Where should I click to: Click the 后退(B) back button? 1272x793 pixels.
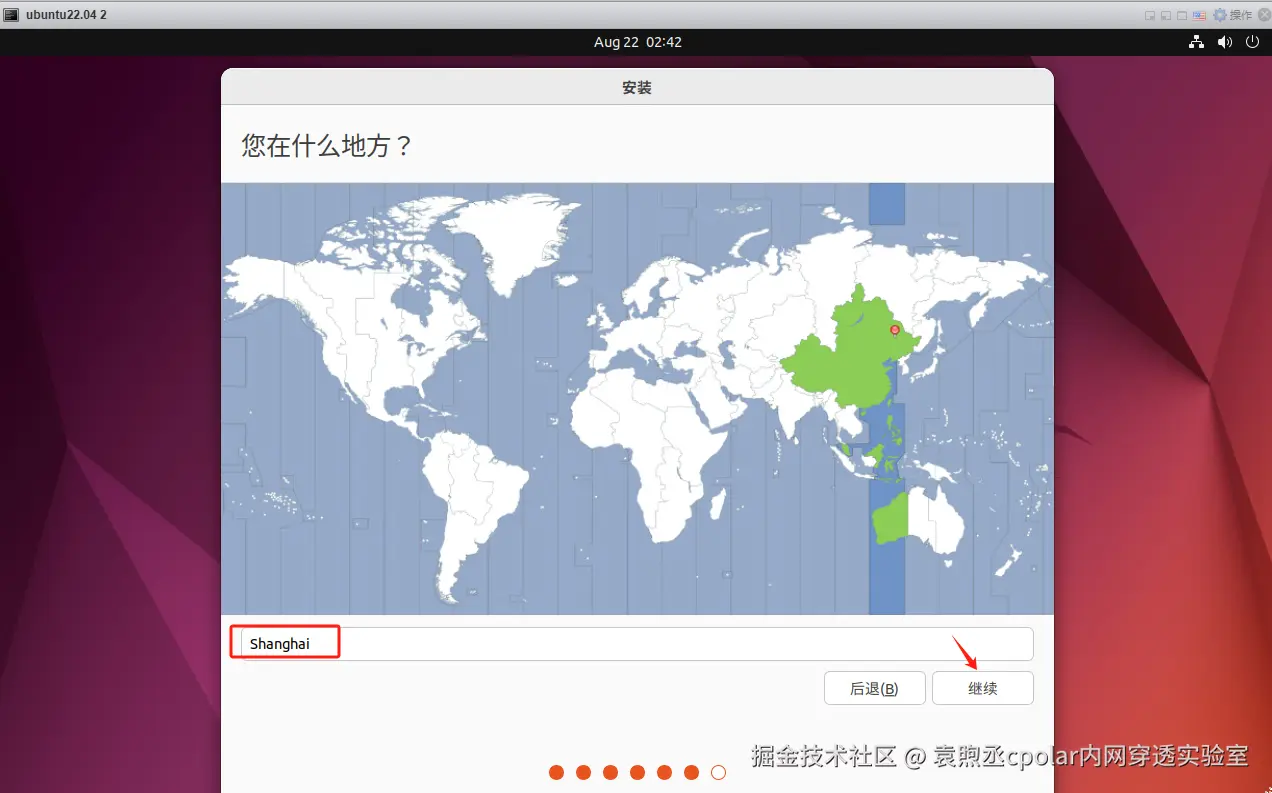874,688
